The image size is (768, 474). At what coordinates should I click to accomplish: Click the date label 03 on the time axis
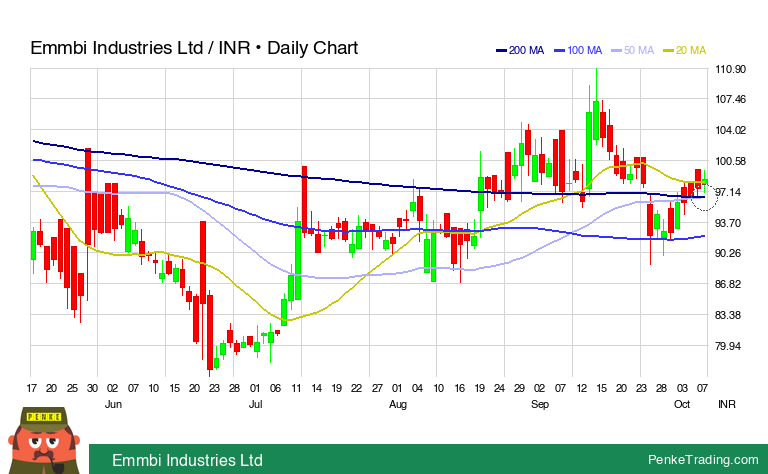click(682, 388)
